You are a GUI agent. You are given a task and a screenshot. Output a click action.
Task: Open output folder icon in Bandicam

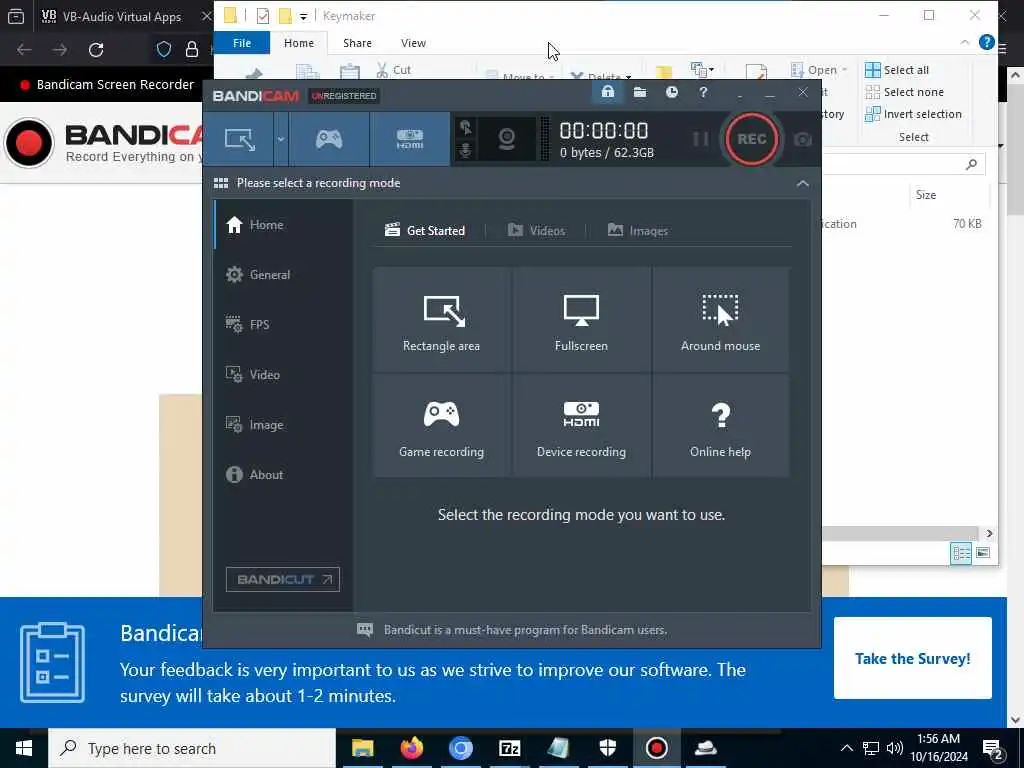(640, 92)
